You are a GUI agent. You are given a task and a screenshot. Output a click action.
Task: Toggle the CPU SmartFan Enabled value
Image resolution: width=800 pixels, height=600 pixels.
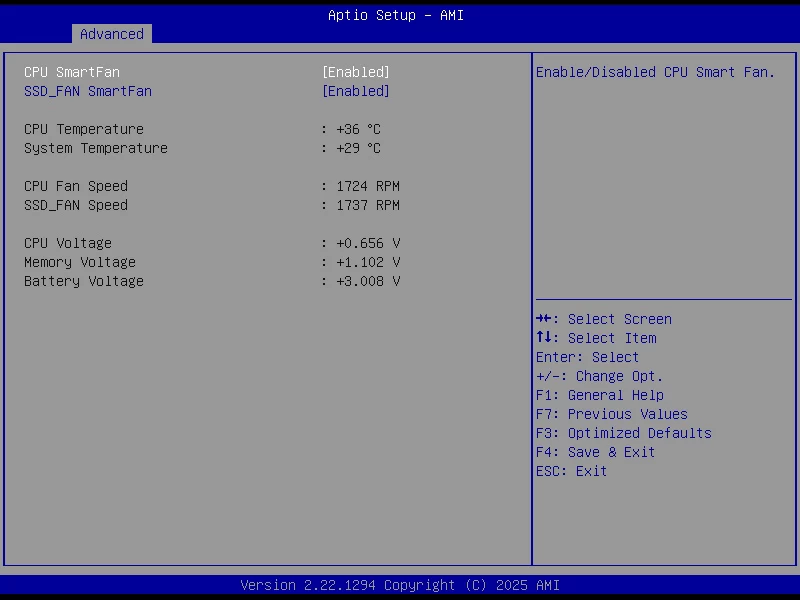pos(355,72)
